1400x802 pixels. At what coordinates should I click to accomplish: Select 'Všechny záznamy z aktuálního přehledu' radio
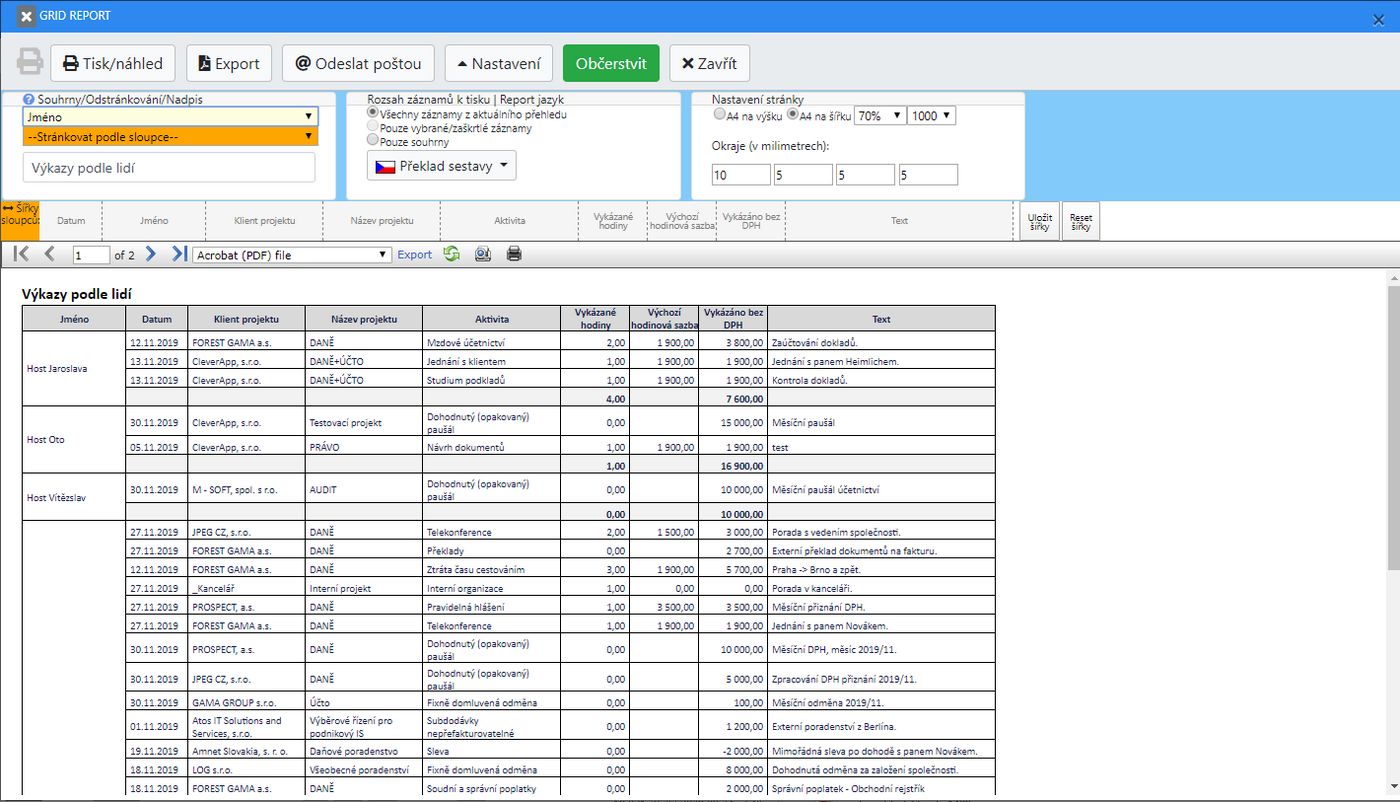click(374, 114)
